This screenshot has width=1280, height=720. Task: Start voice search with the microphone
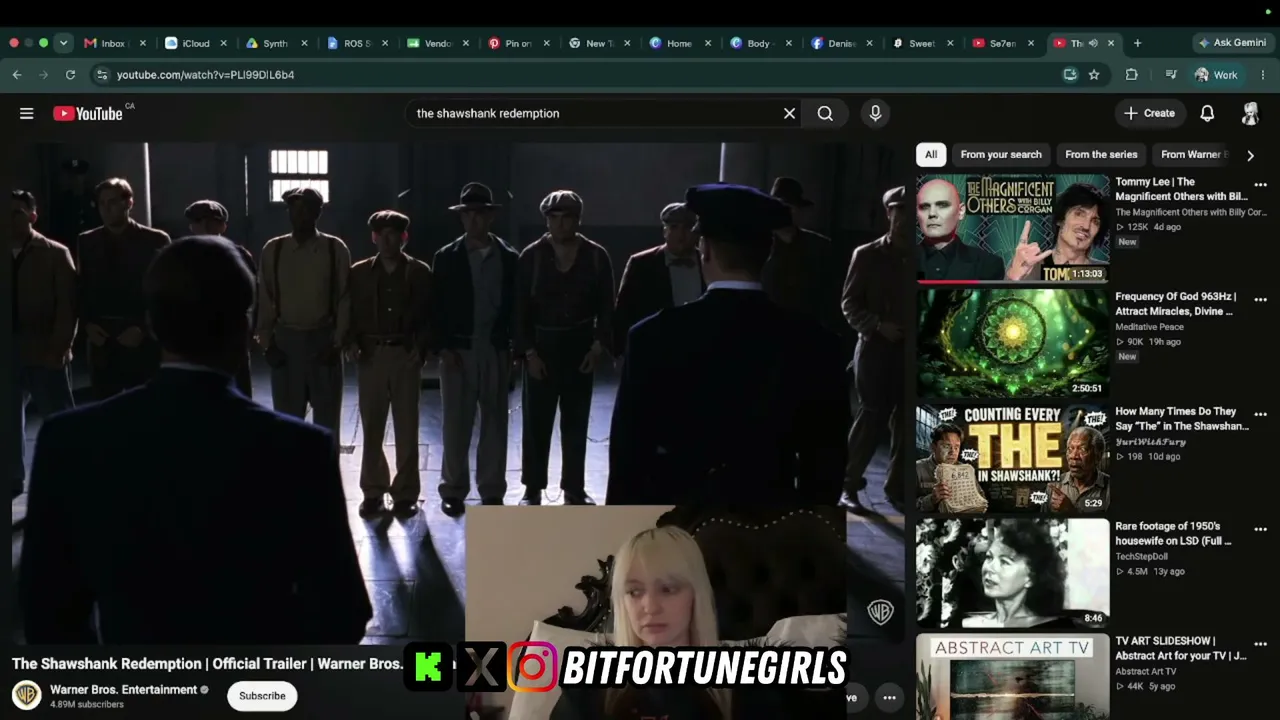pos(875,113)
